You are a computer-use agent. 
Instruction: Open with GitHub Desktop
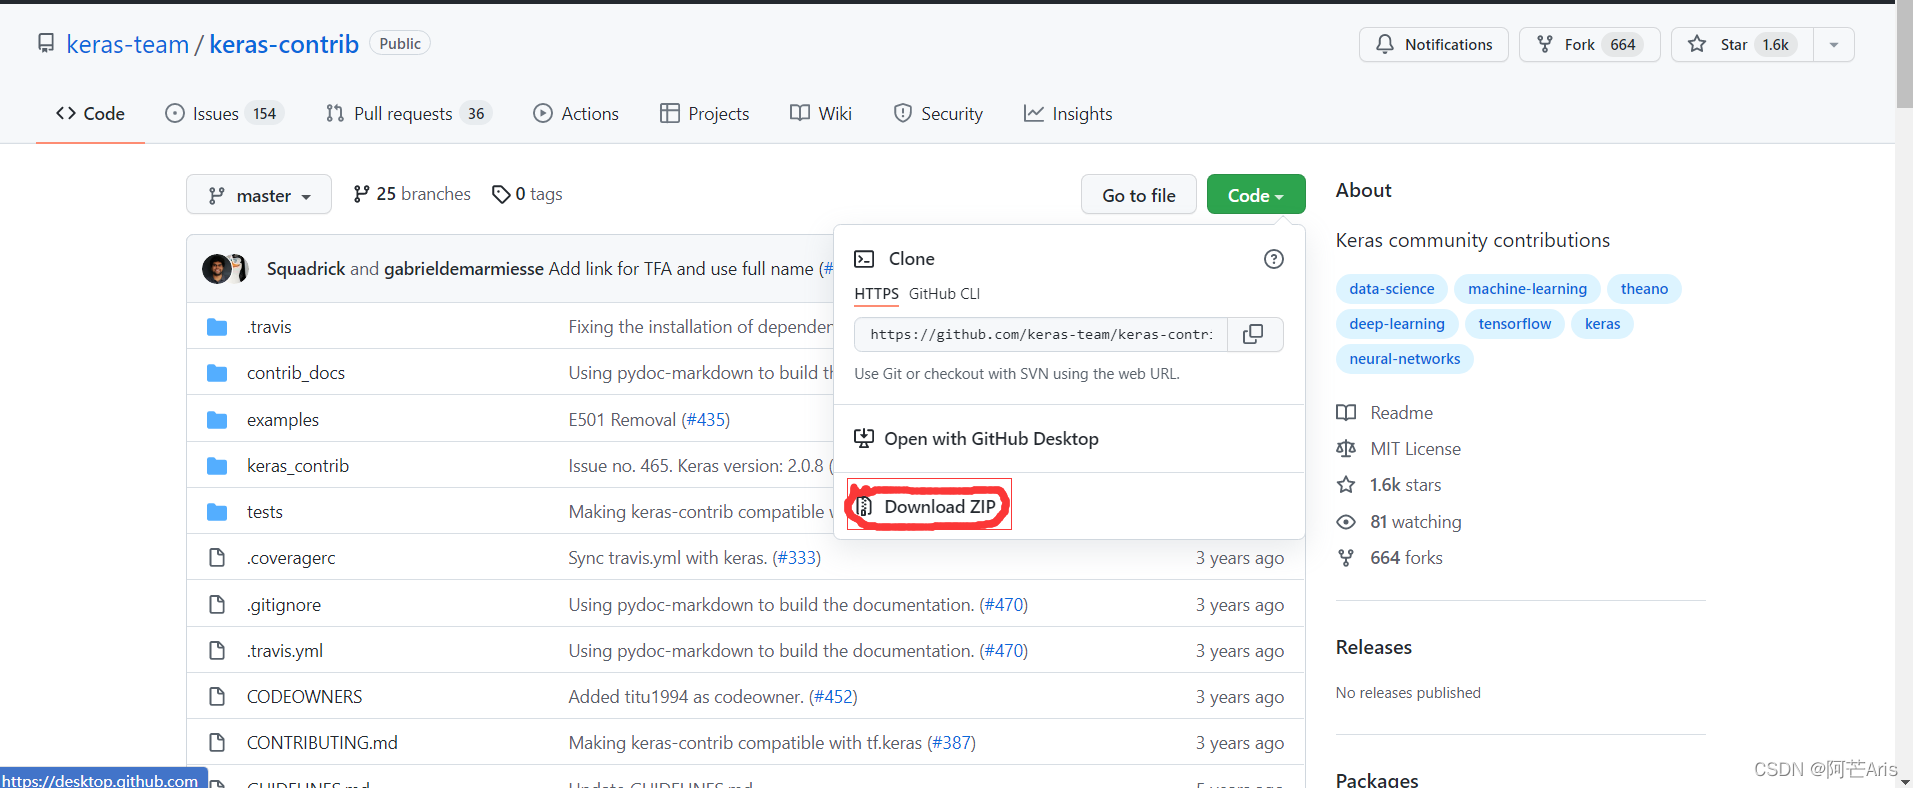(976, 439)
